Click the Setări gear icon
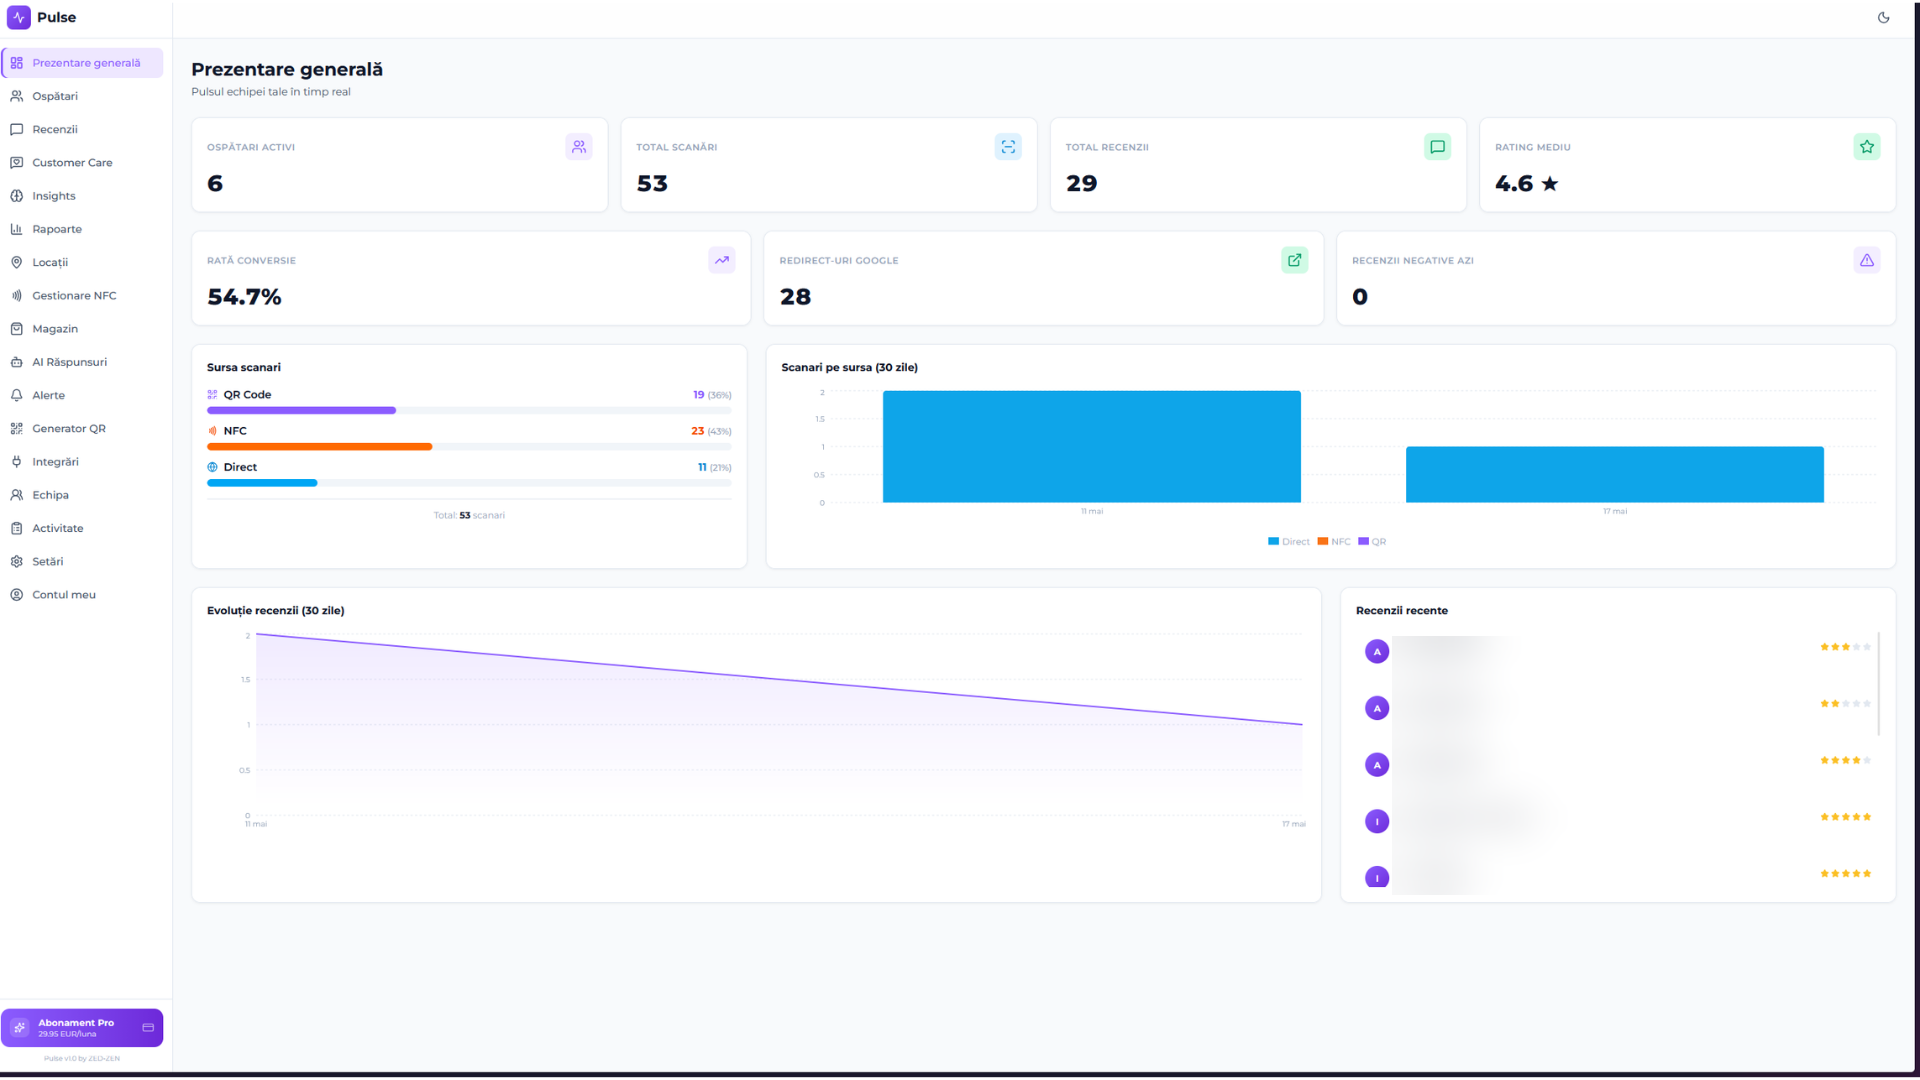Screen dimensions: 1920x1080 coord(17,561)
